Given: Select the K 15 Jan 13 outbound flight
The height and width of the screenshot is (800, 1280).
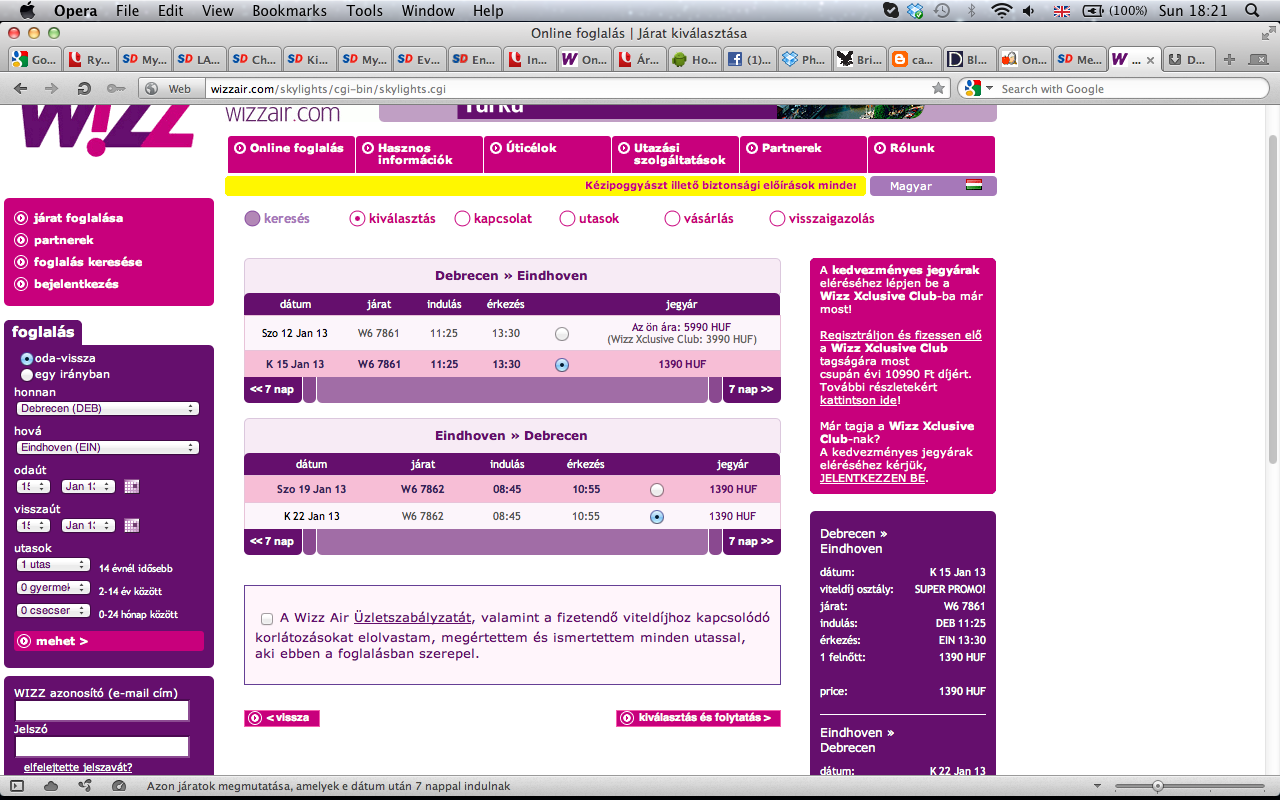Looking at the screenshot, I should point(562,365).
